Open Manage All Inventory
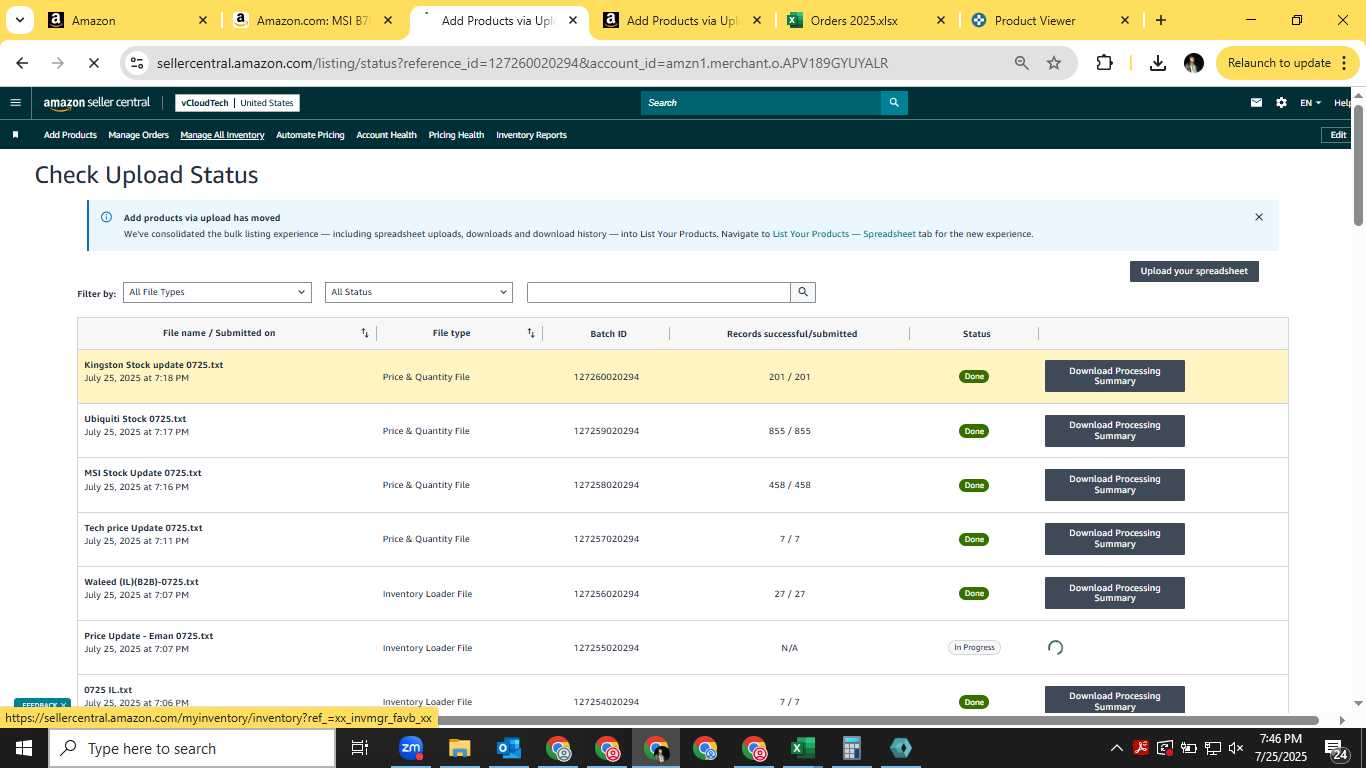The height and width of the screenshot is (768, 1366). [222, 135]
